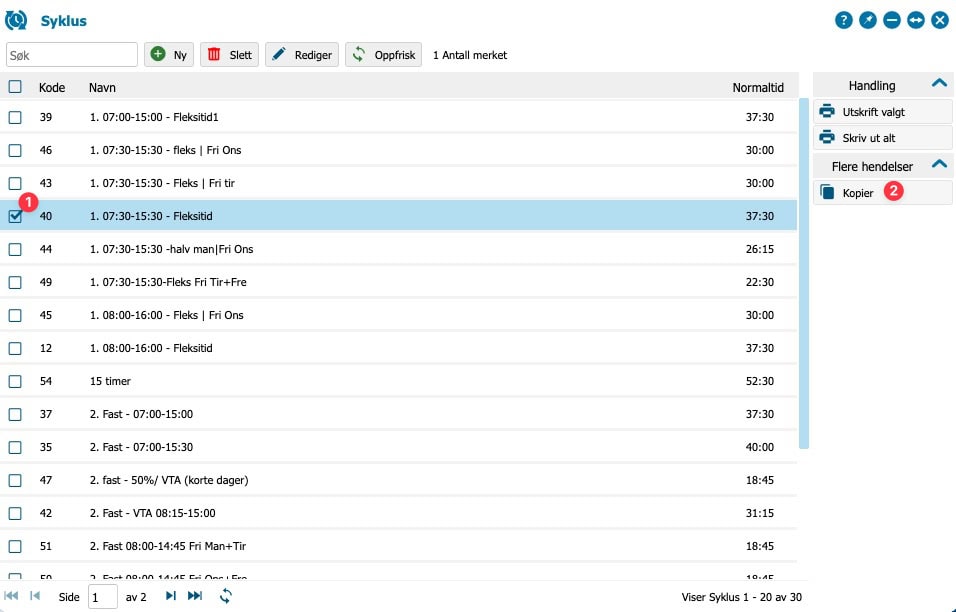Click the green plus Ny icon
The width and height of the screenshot is (956, 612).
pos(158,54)
